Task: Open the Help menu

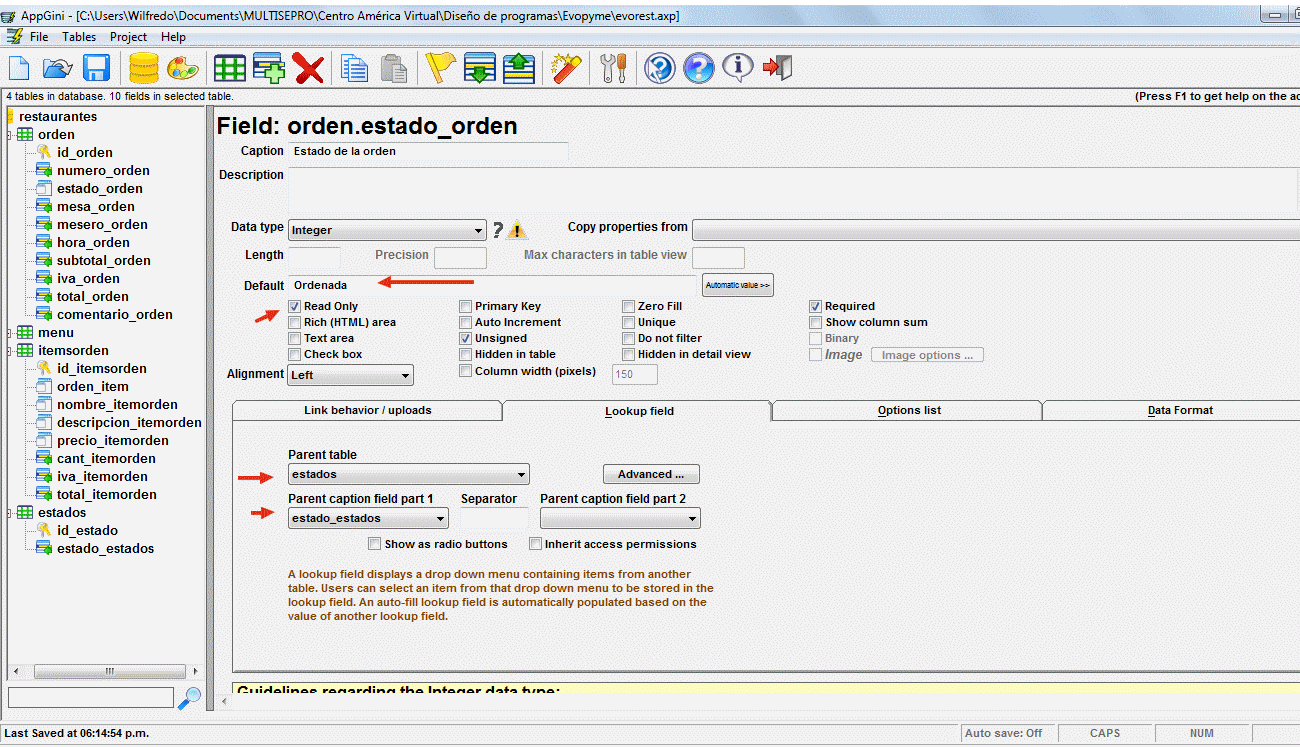Action: point(173,37)
